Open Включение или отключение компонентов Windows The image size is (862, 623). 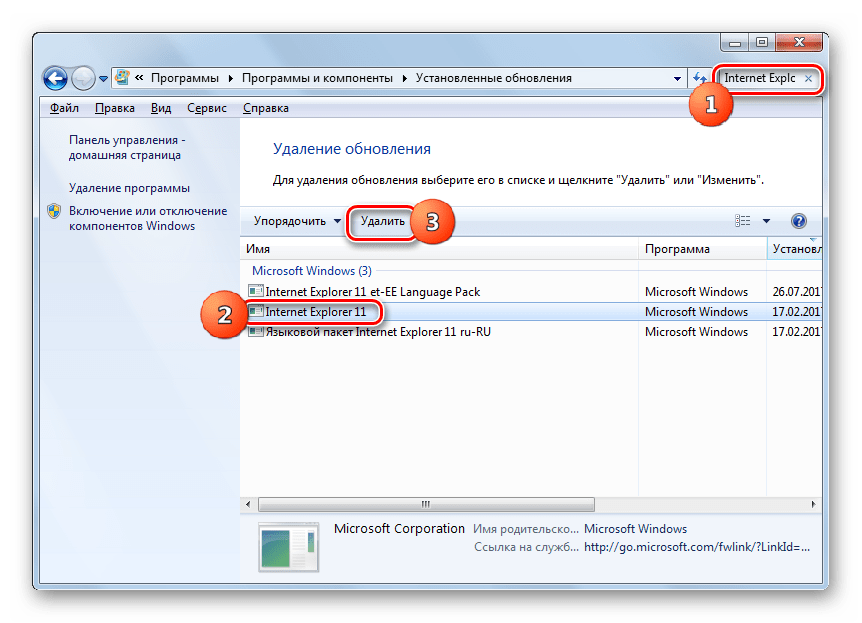(x=148, y=218)
